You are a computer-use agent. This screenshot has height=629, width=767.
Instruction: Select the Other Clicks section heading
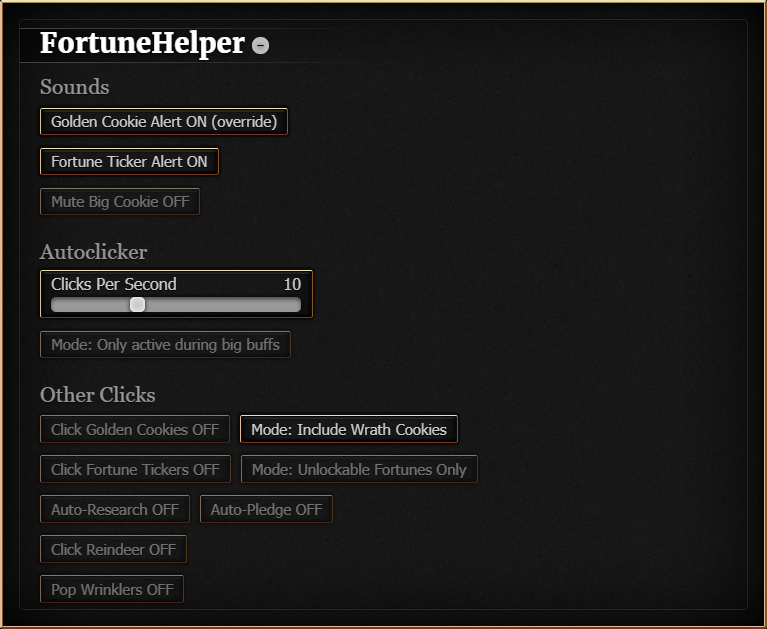coord(97,395)
